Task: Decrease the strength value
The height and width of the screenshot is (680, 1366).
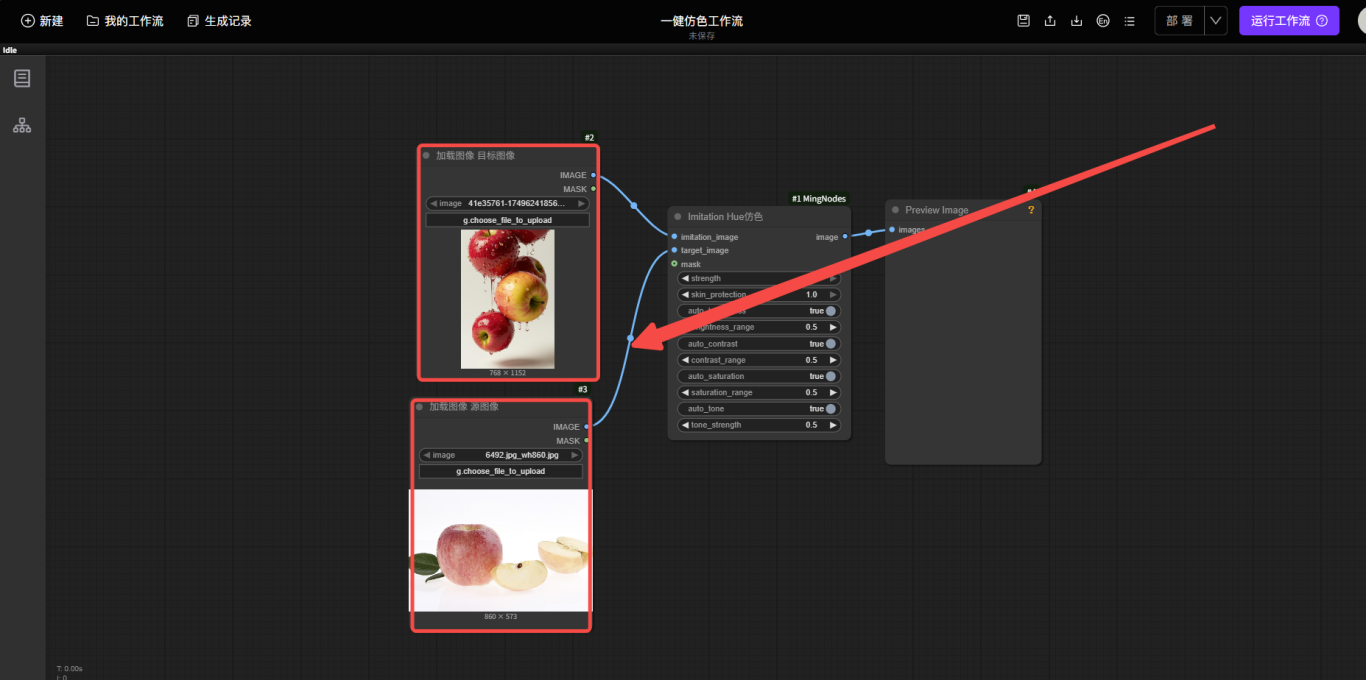Action: 685,279
